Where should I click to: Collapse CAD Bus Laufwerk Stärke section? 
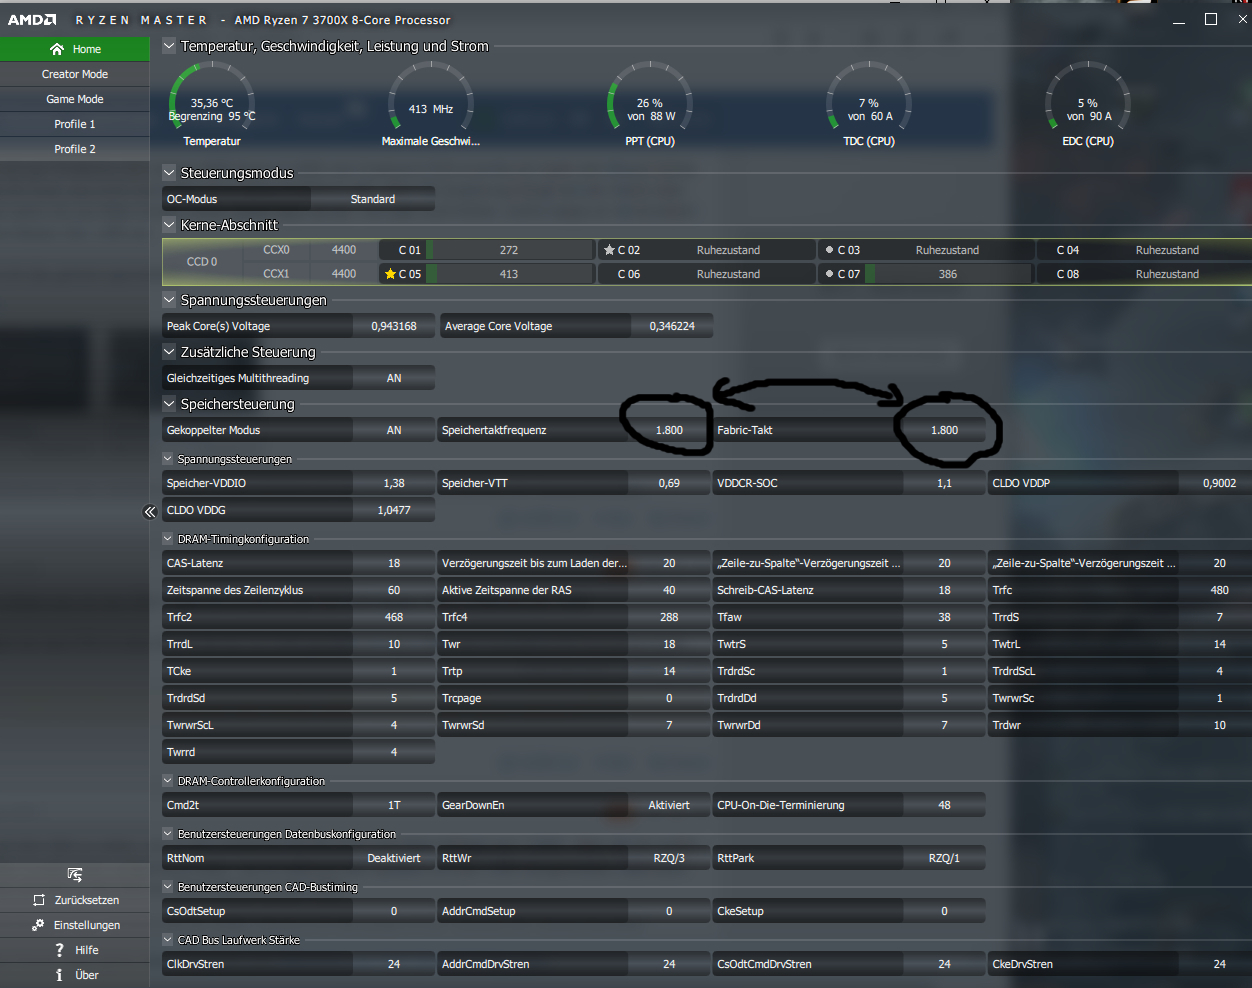pyautogui.click(x=168, y=940)
